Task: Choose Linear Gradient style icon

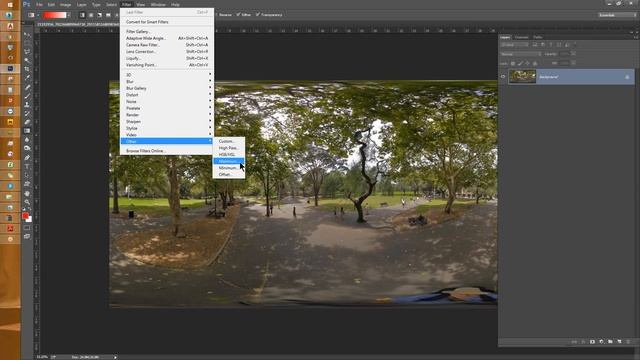Action: pos(82,15)
